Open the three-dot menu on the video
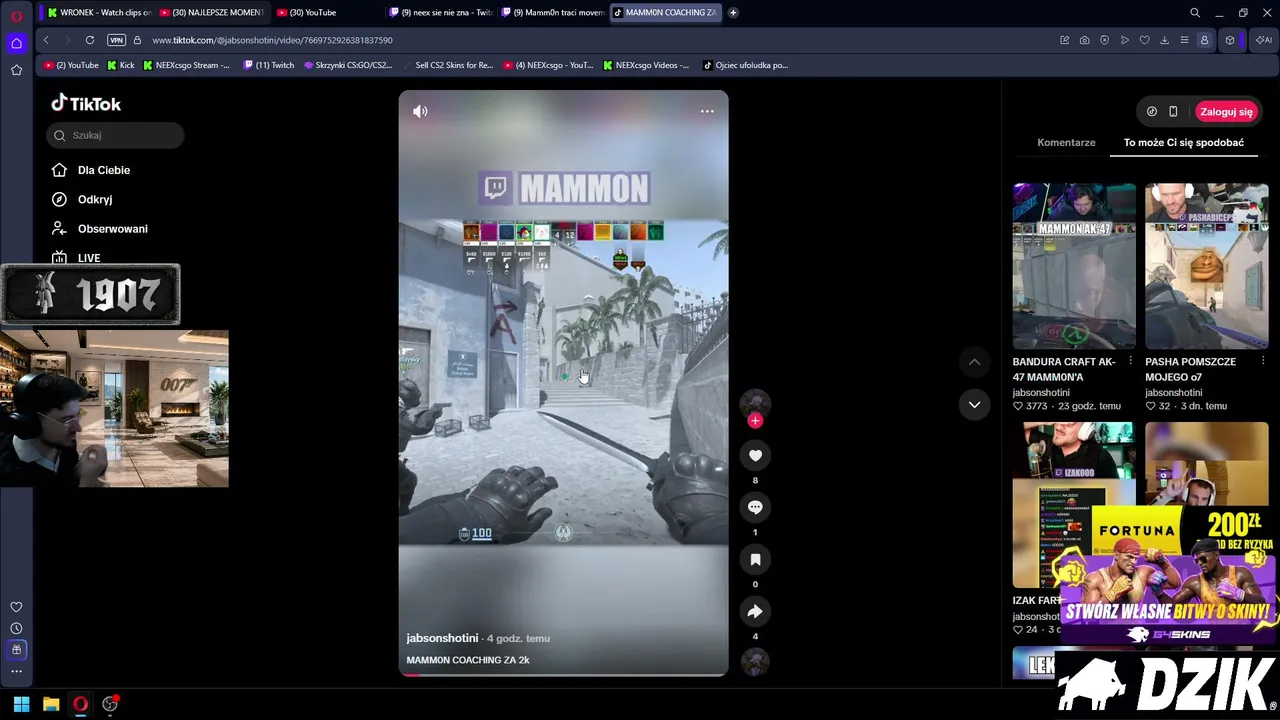The image size is (1280, 720). [x=707, y=112]
